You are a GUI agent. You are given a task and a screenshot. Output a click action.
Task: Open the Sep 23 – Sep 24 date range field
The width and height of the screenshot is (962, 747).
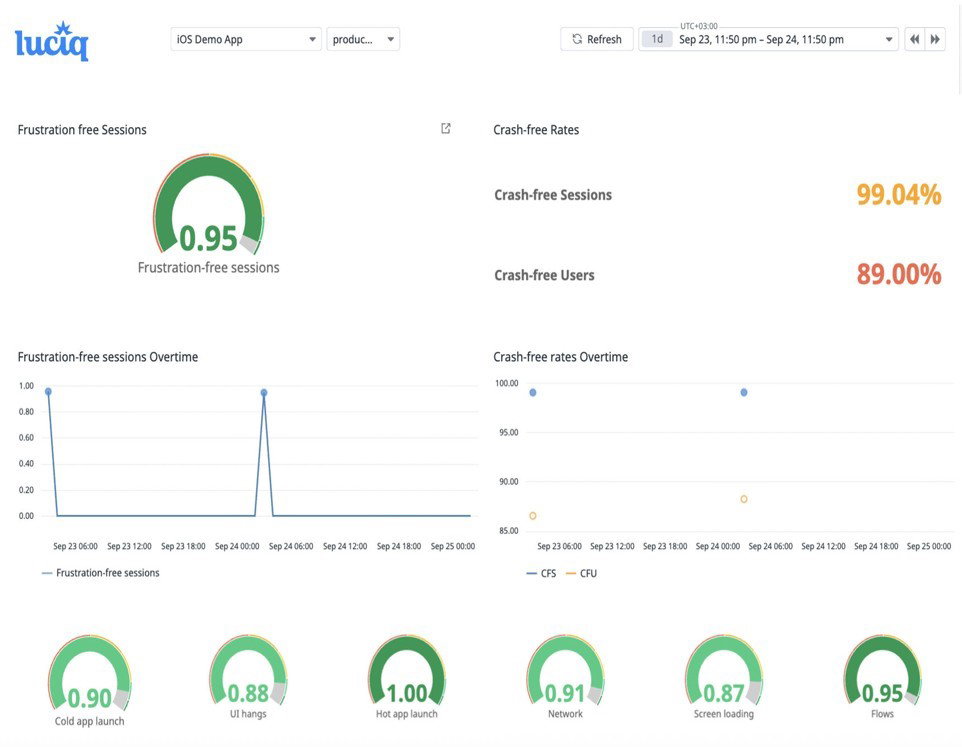(768, 39)
